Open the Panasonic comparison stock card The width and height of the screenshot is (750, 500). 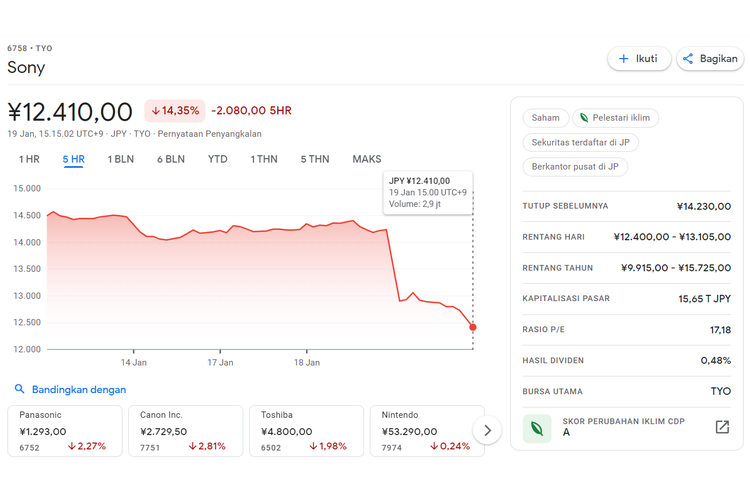[x=65, y=431]
